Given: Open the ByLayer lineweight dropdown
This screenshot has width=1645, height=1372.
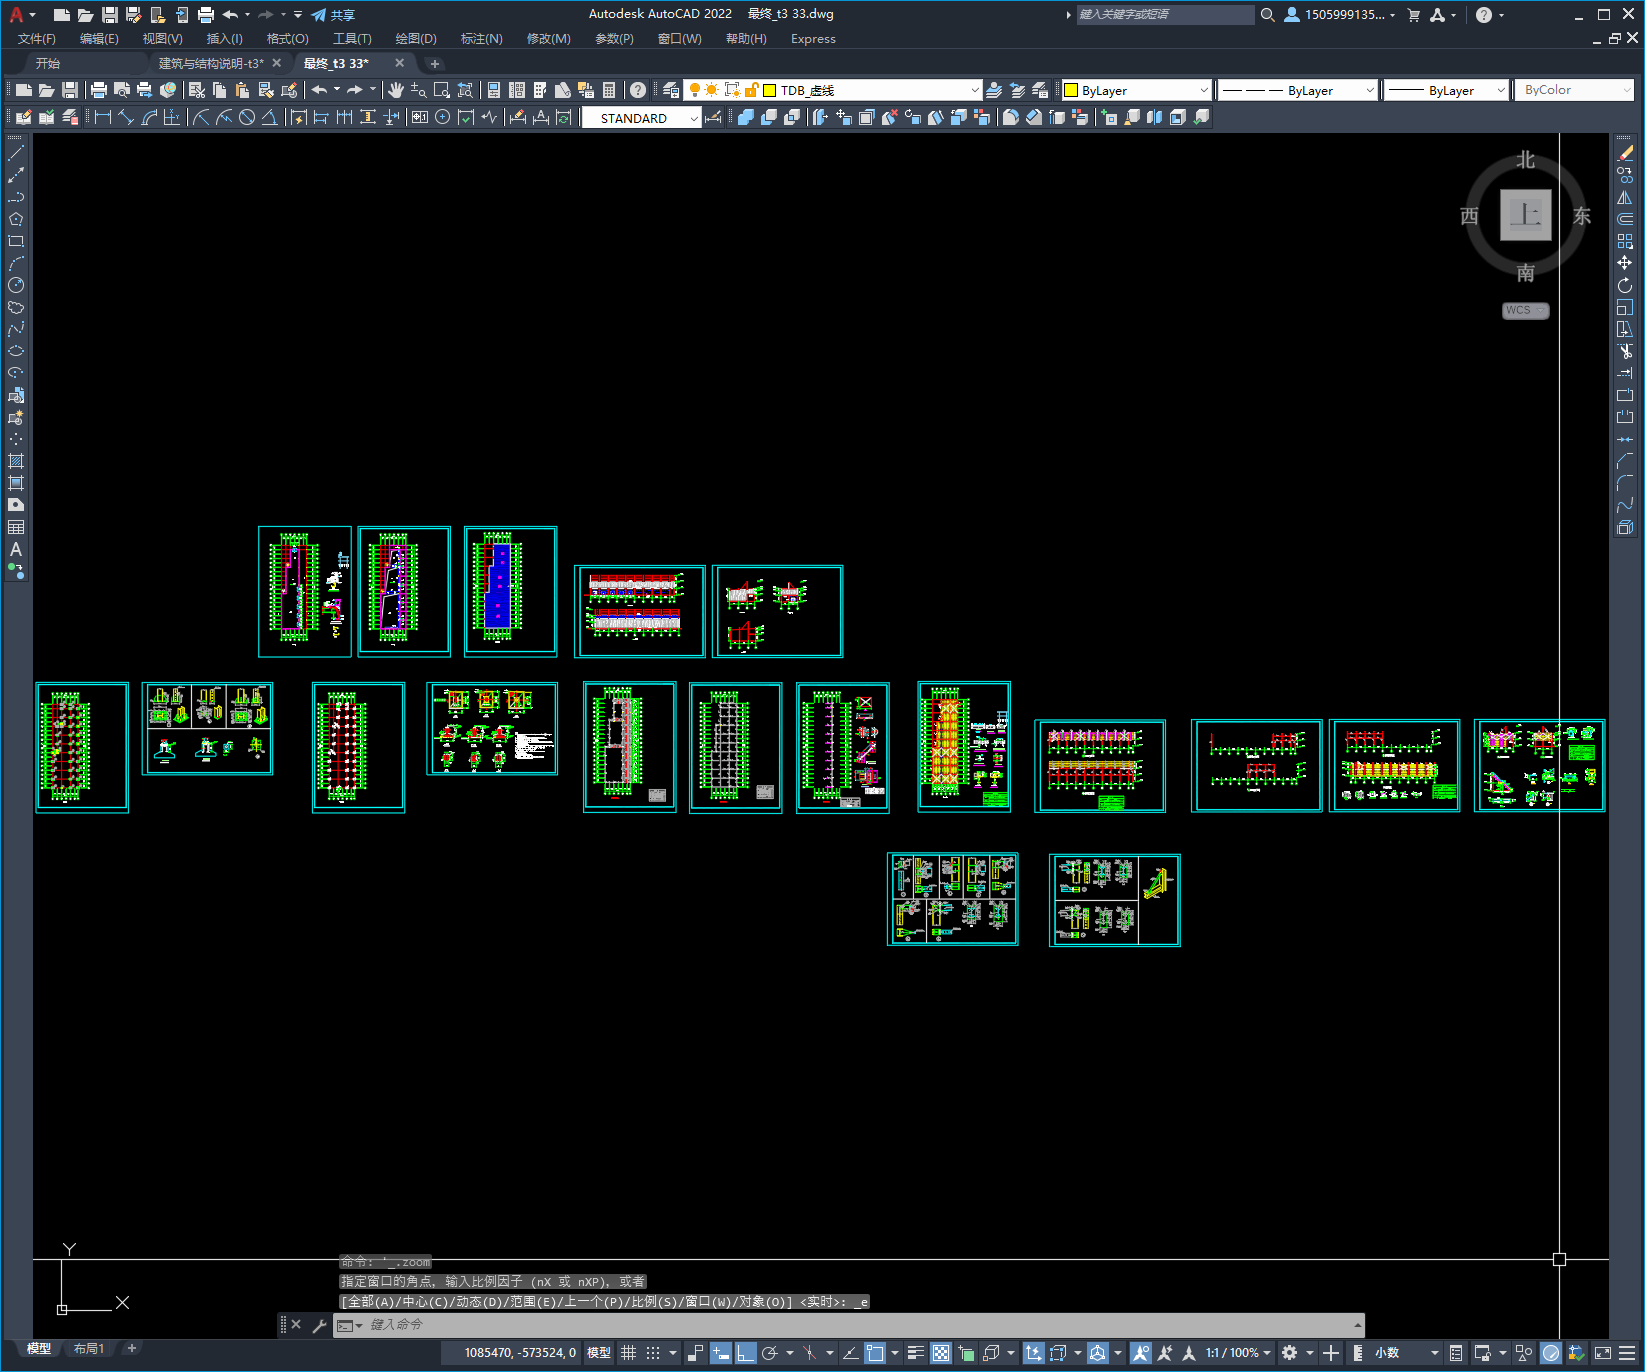Looking at the screenshot, I should [1501, 90].
